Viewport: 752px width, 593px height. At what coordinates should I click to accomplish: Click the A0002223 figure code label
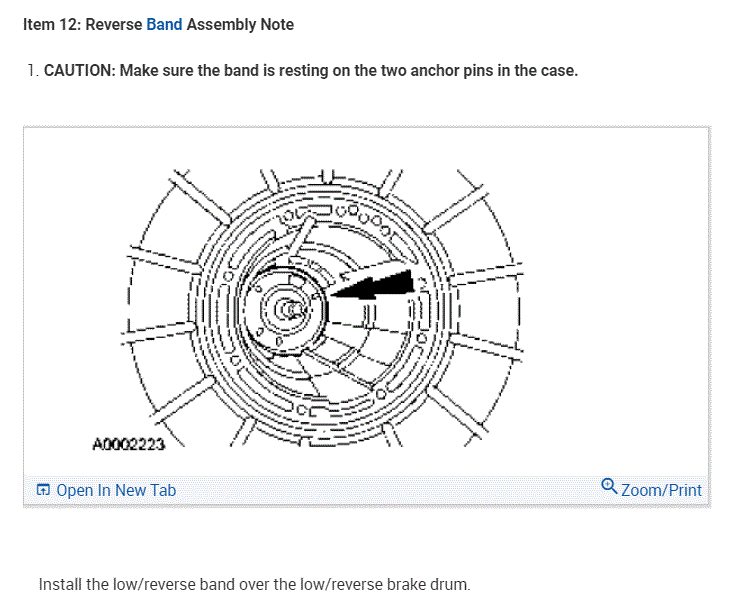click(x=130, y=441)
